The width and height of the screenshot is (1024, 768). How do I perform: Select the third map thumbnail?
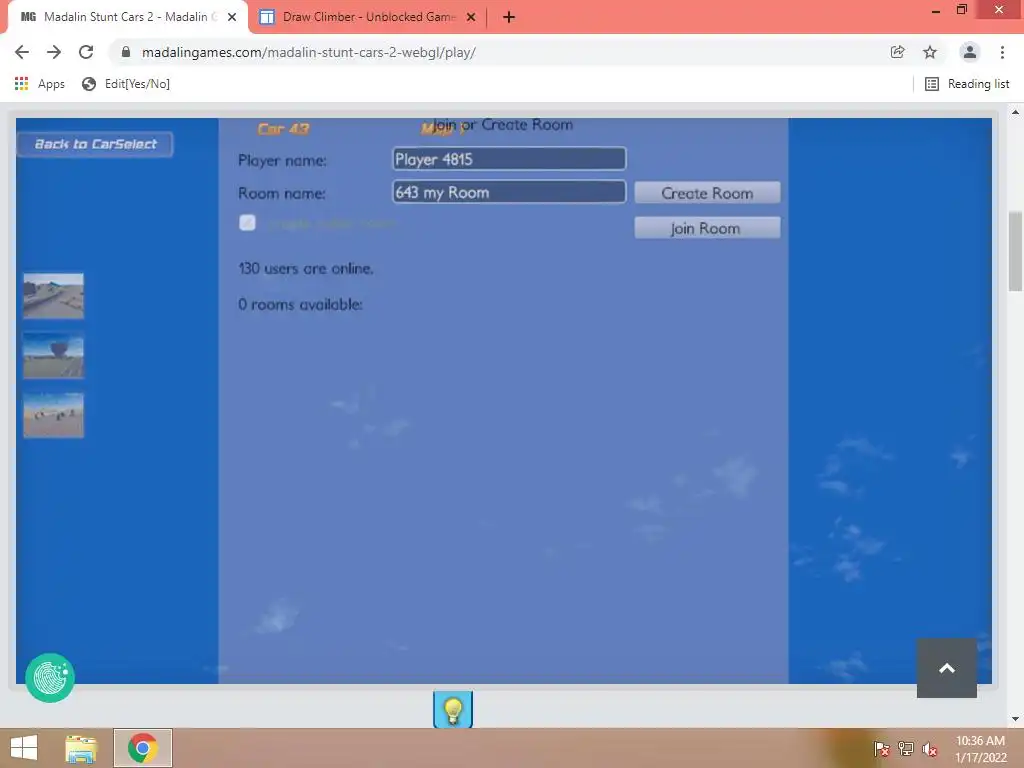click(x=54, y=415)
